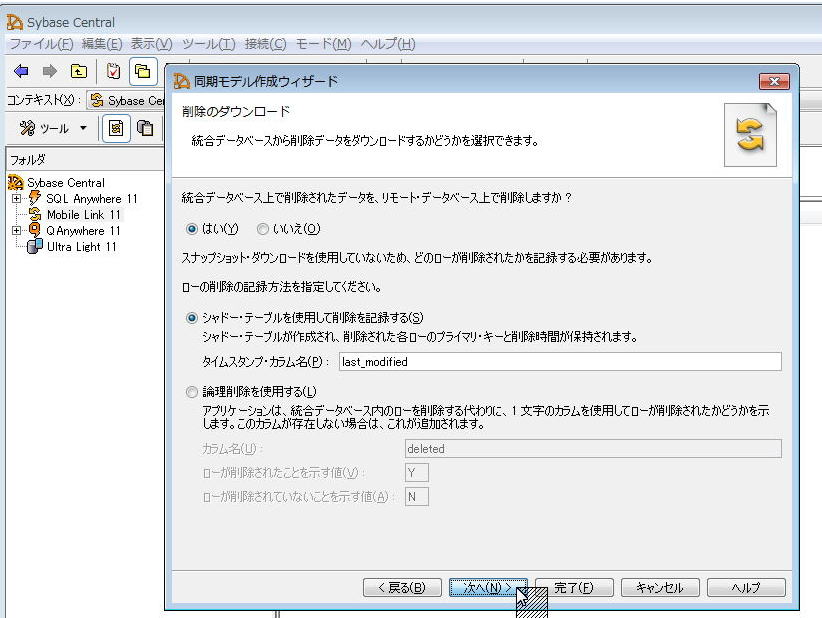The image size is (822, 618).
Task: Open the 編集(E) menu
Action: tap(101, 44)
